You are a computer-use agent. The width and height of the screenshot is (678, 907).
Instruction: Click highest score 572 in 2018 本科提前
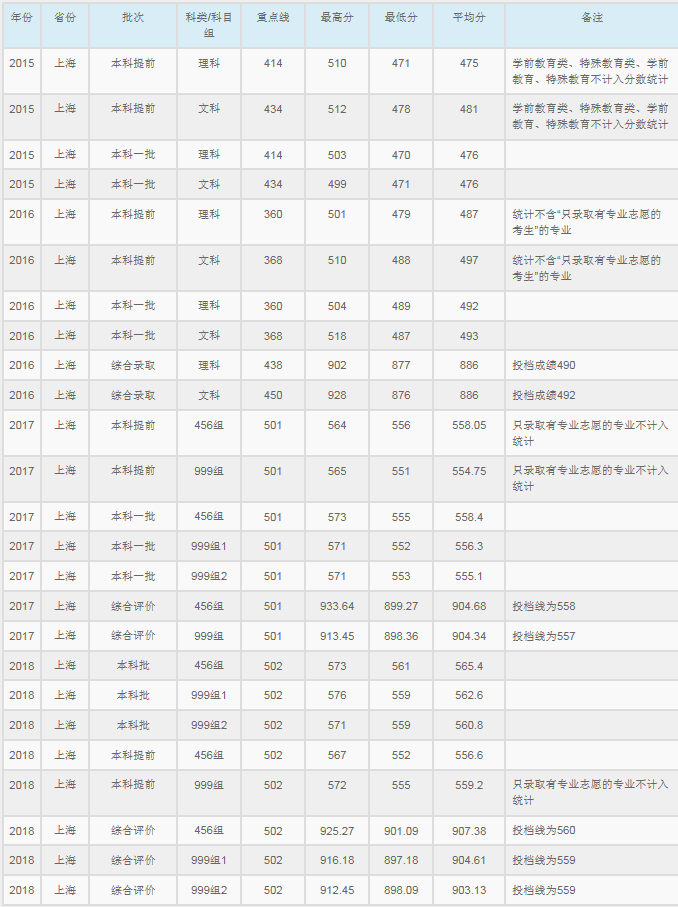[x=337, y=786]
